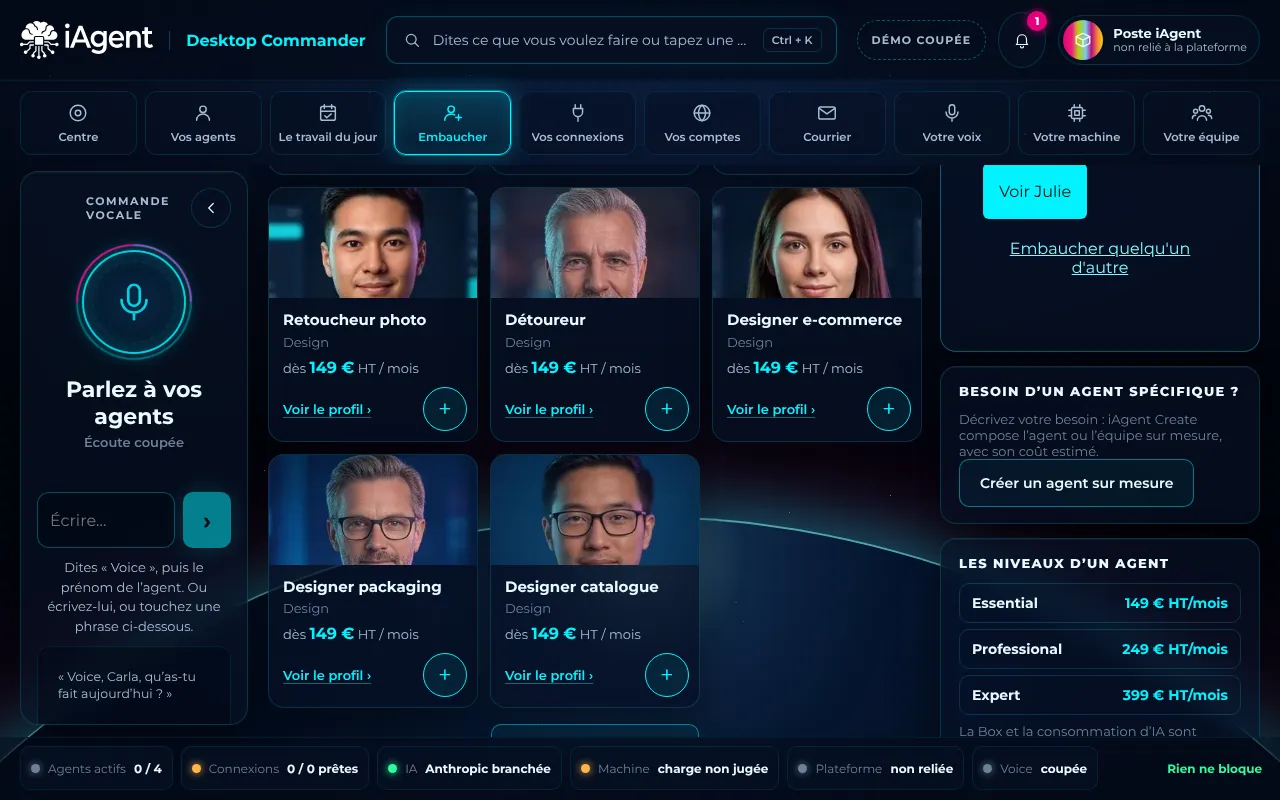The height and width of the screenshot is (800, 1280).
Task: View Designer e-commerce profile link
Action: pyautogui.click(x=771, y=409)
